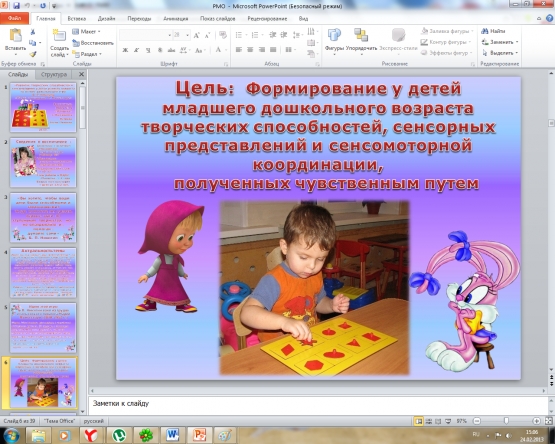Image resolution: width=555 pixels, height=444 pixels.
Task: Toggle strikethrough (abc) formatting
Action: click(x=171, y=50)
